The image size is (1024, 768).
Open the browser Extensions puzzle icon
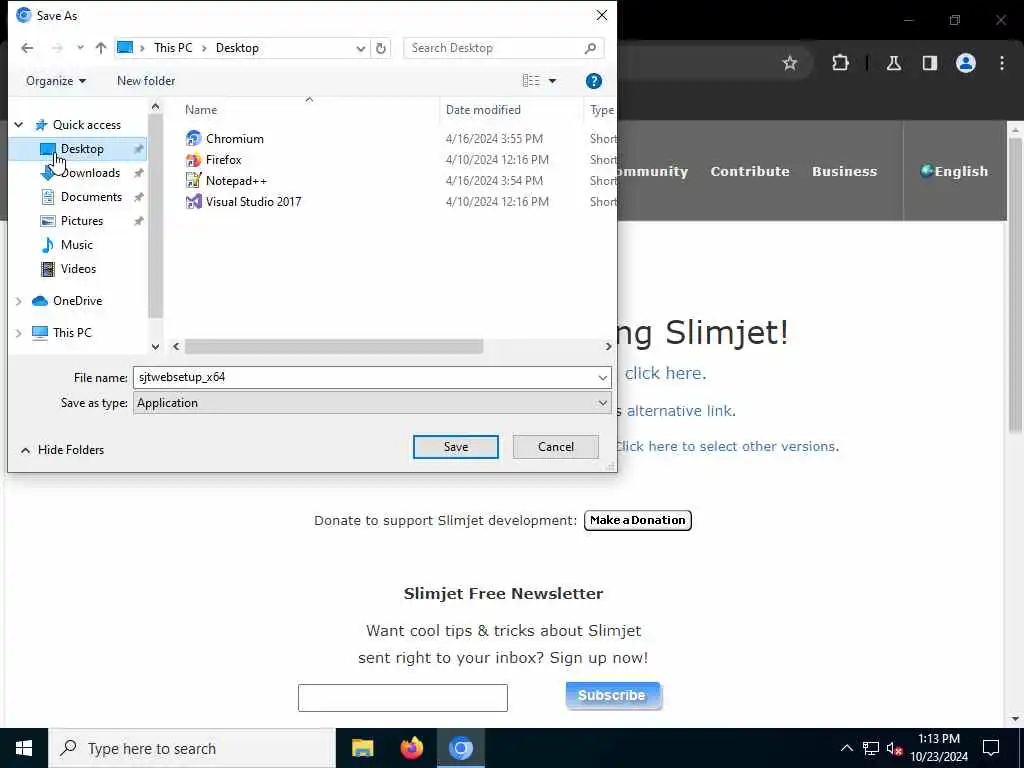click(x=840, y=63)
